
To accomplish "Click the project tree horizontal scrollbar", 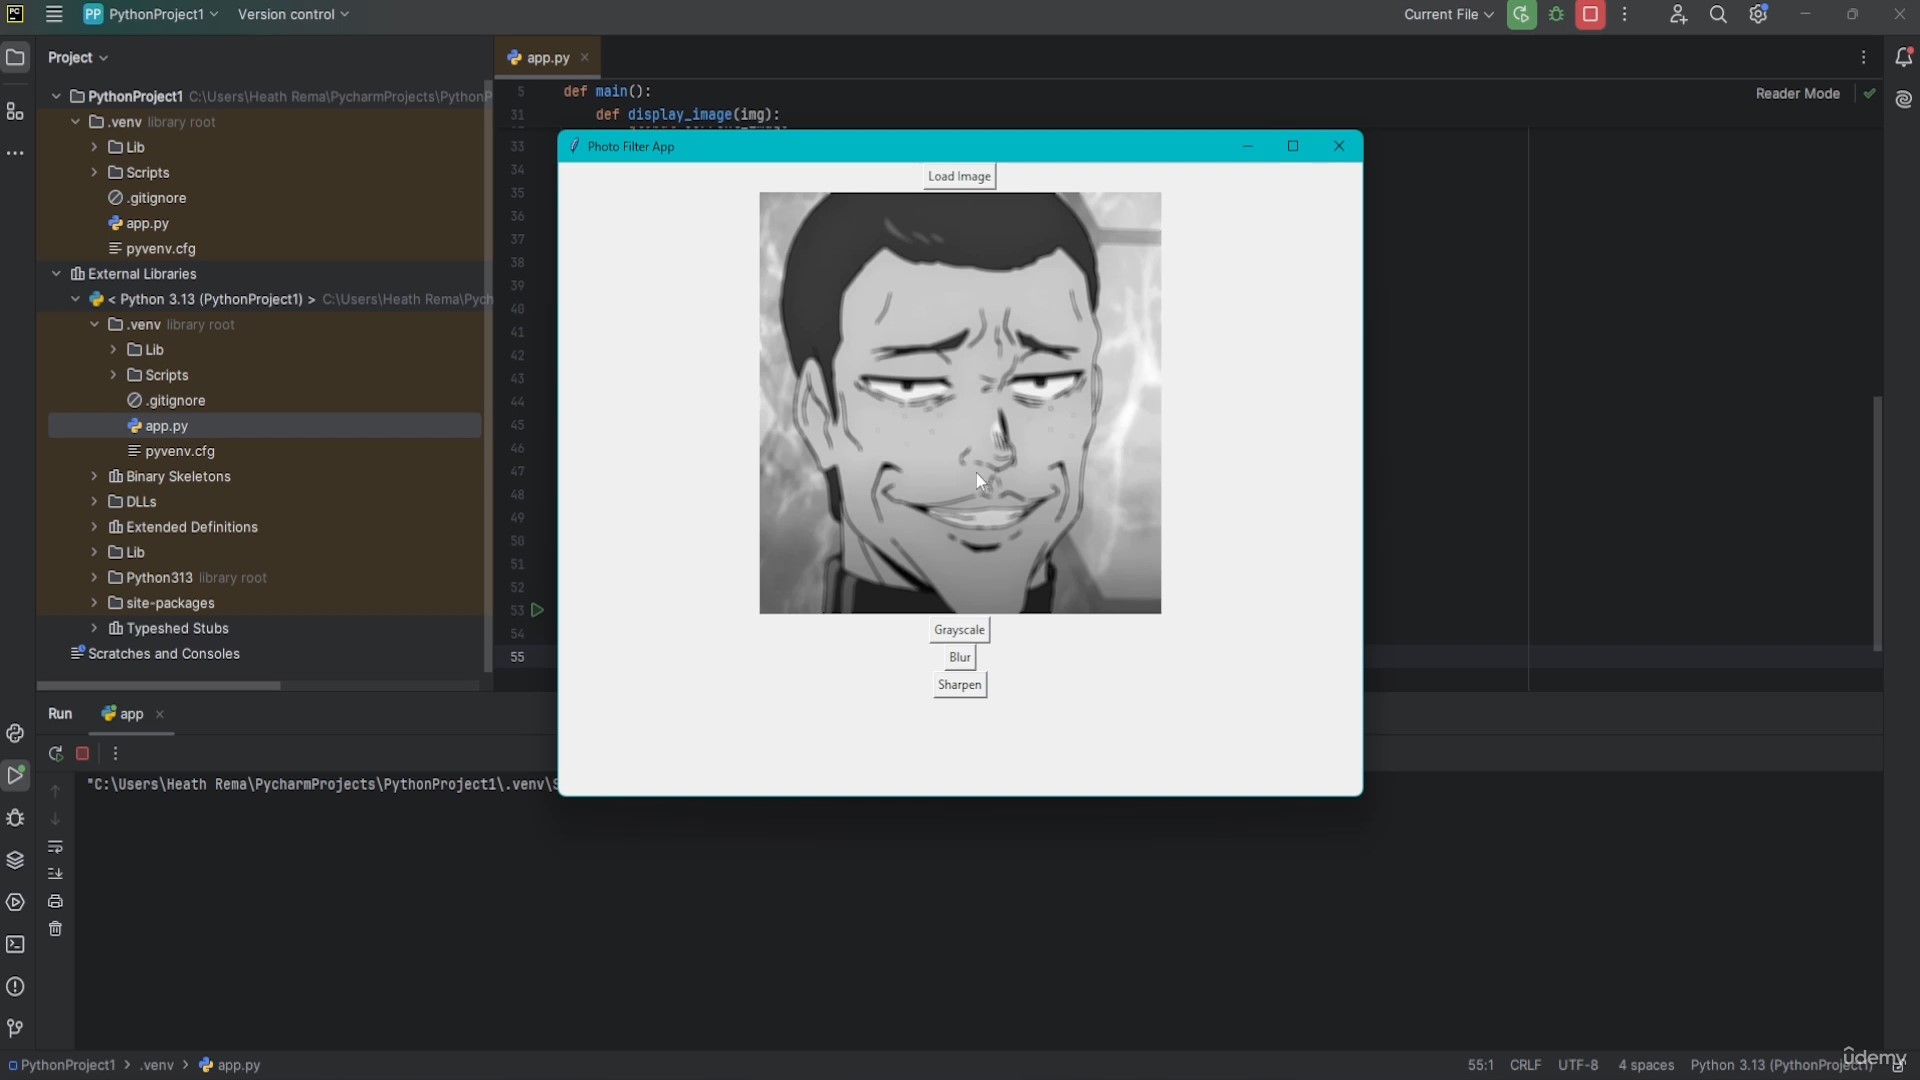I will 159,685.
